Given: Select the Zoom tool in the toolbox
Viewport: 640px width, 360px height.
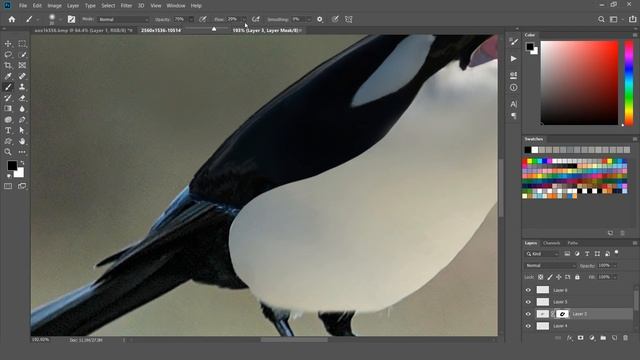Looking at the screenshot, I should click(8, 152).
